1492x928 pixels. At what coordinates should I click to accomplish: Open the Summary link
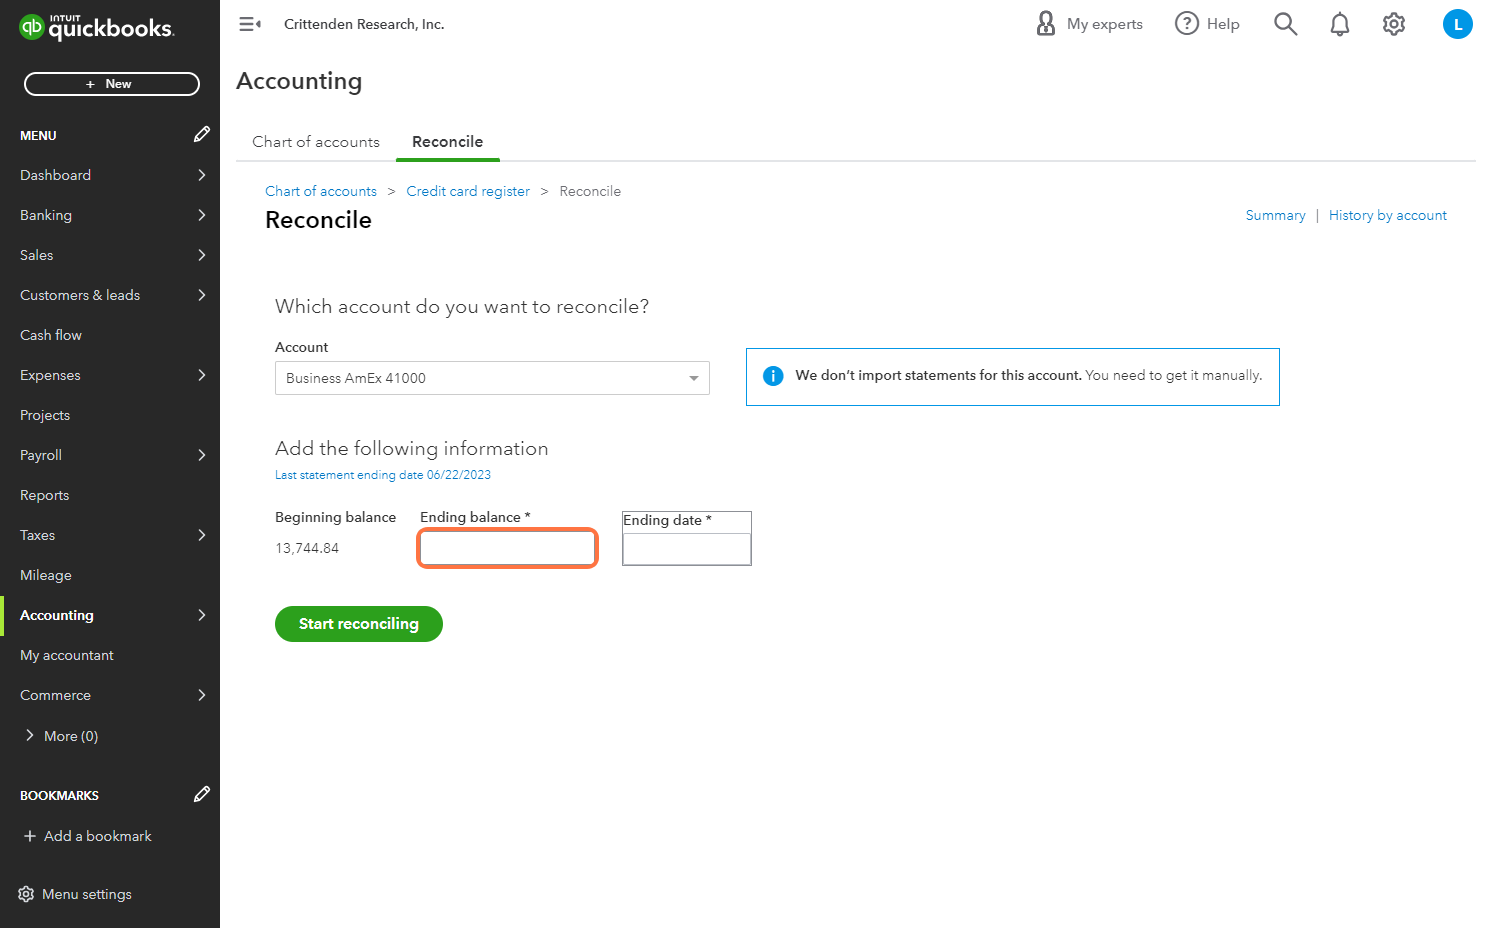1275,215
